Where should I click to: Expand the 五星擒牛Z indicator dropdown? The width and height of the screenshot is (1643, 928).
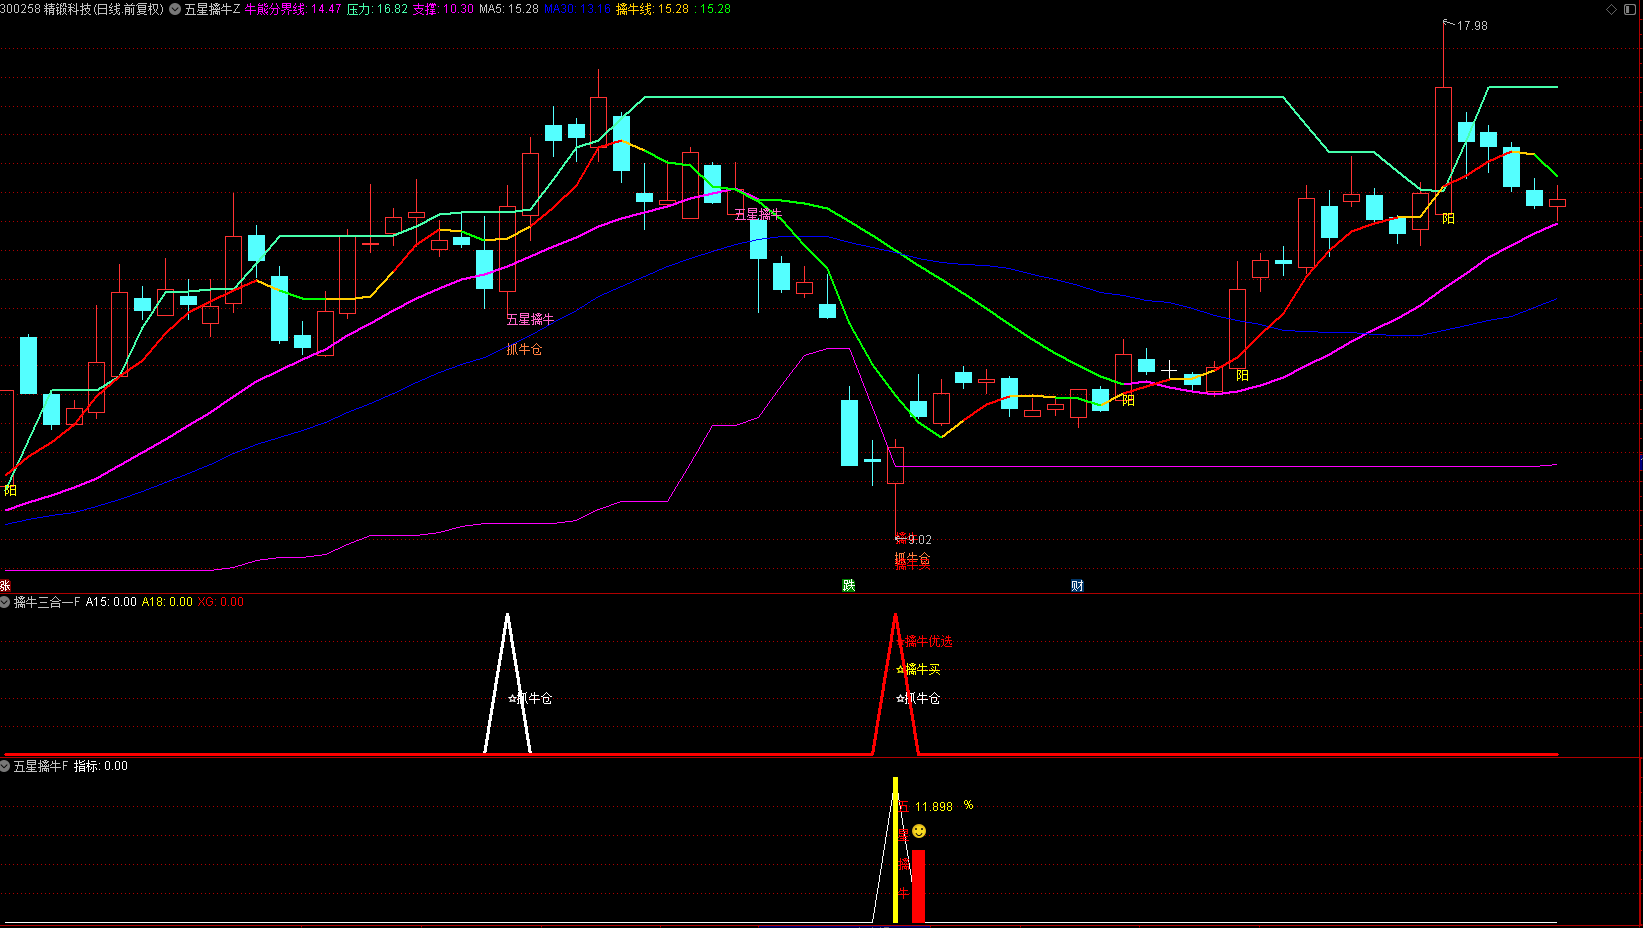(x=176, y=9)
